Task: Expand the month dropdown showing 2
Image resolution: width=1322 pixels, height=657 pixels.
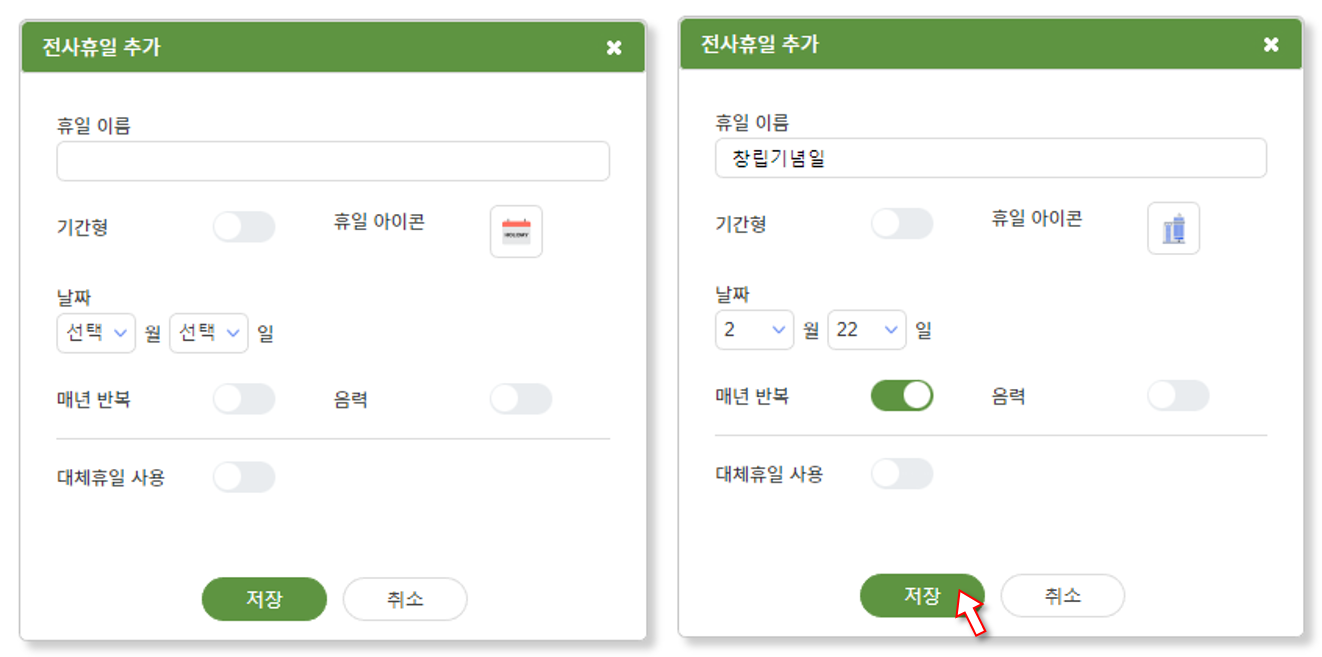Action: click(x=754, y=329)
